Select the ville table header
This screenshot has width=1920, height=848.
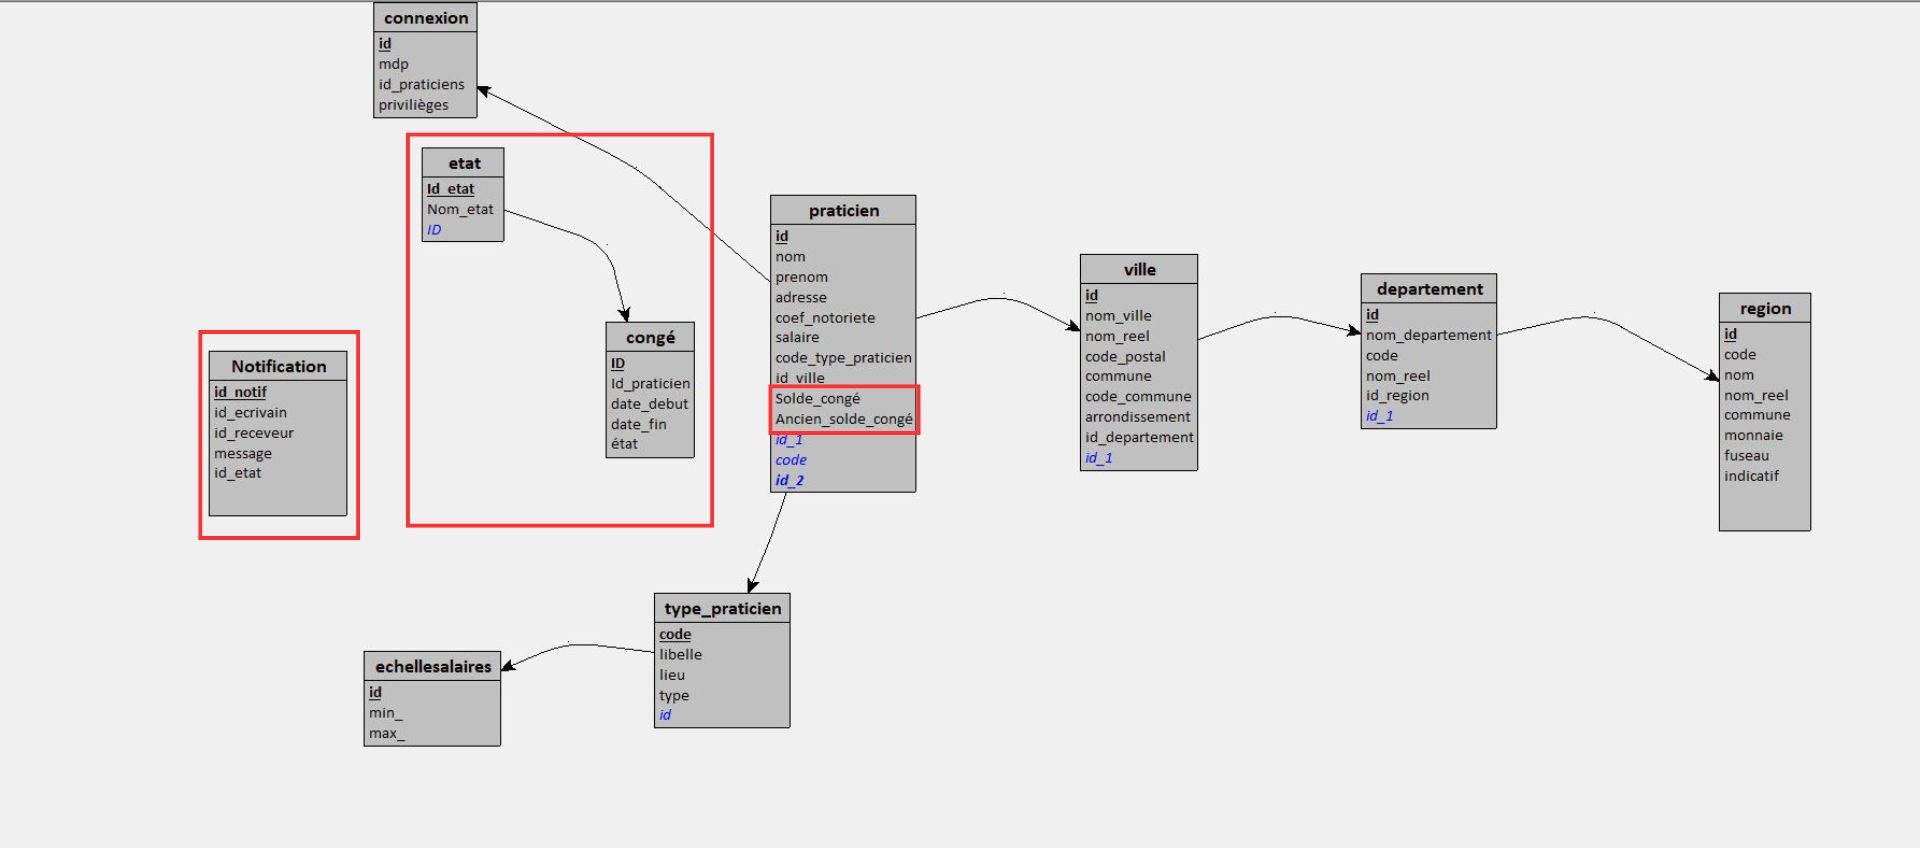tap(1139, 270)
